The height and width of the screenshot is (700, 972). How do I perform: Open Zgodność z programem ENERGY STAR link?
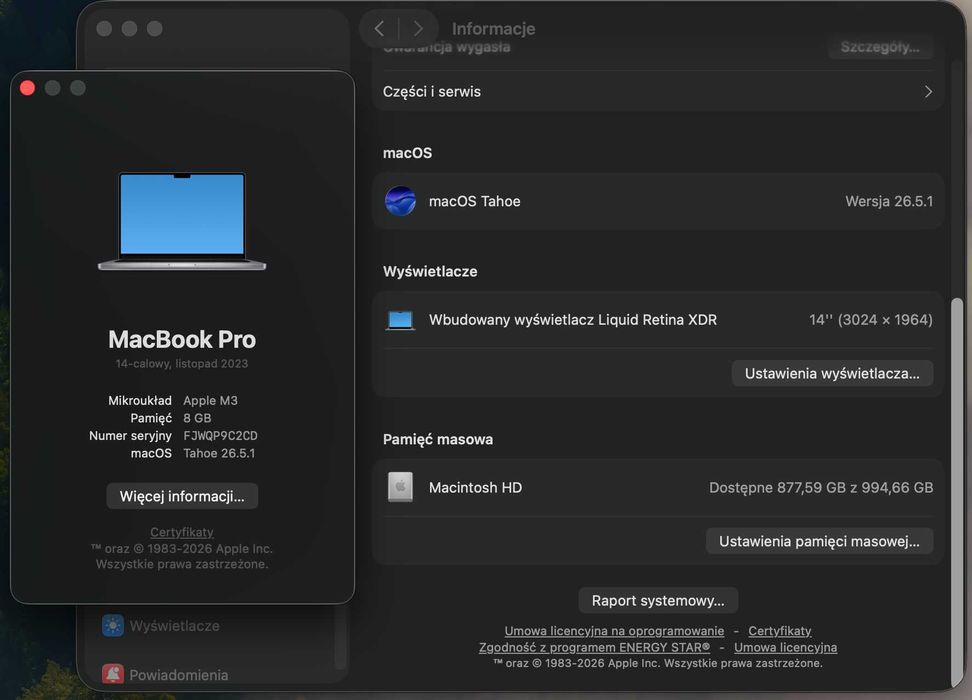tap(594, 647)
